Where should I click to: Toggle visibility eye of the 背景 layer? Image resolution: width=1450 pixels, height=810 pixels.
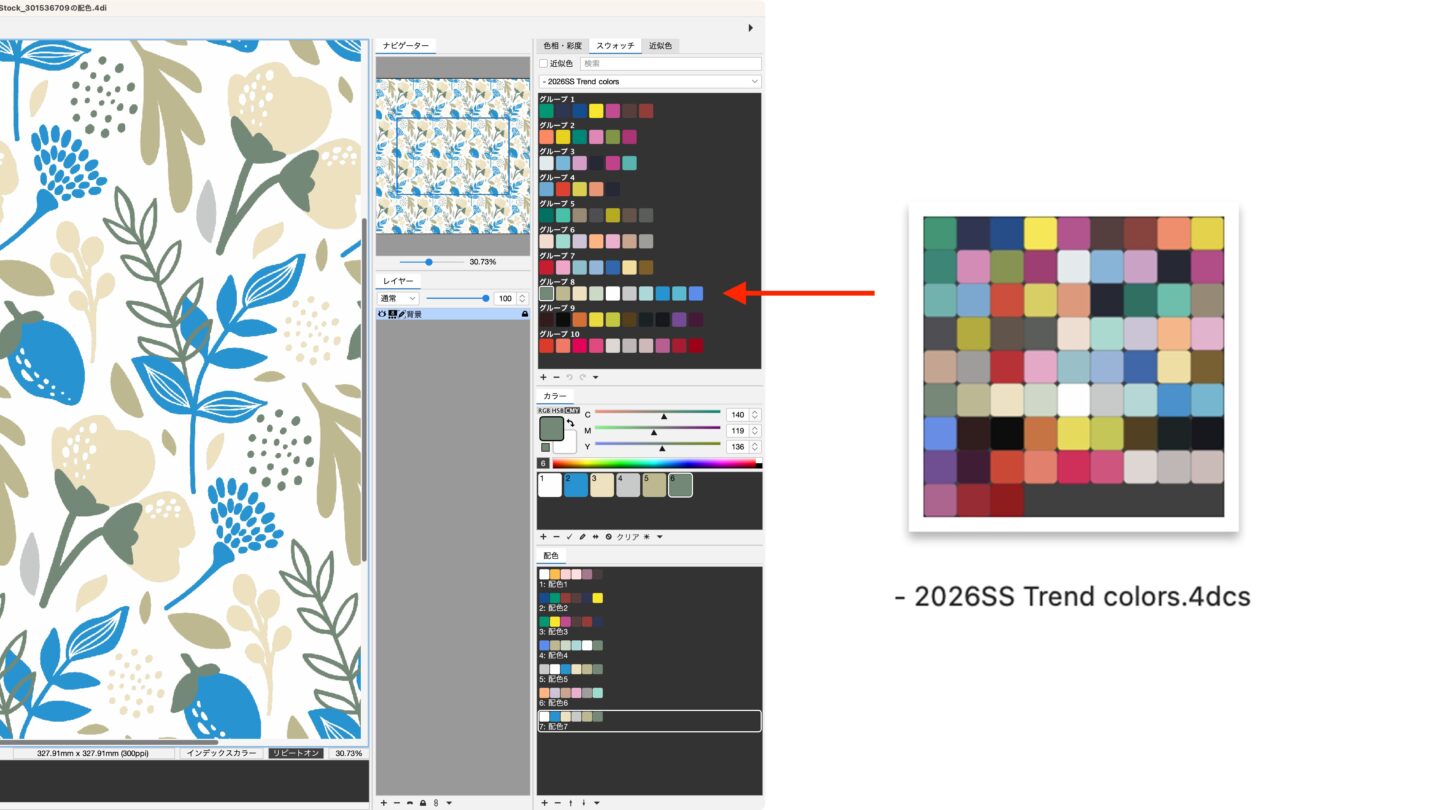382,314
